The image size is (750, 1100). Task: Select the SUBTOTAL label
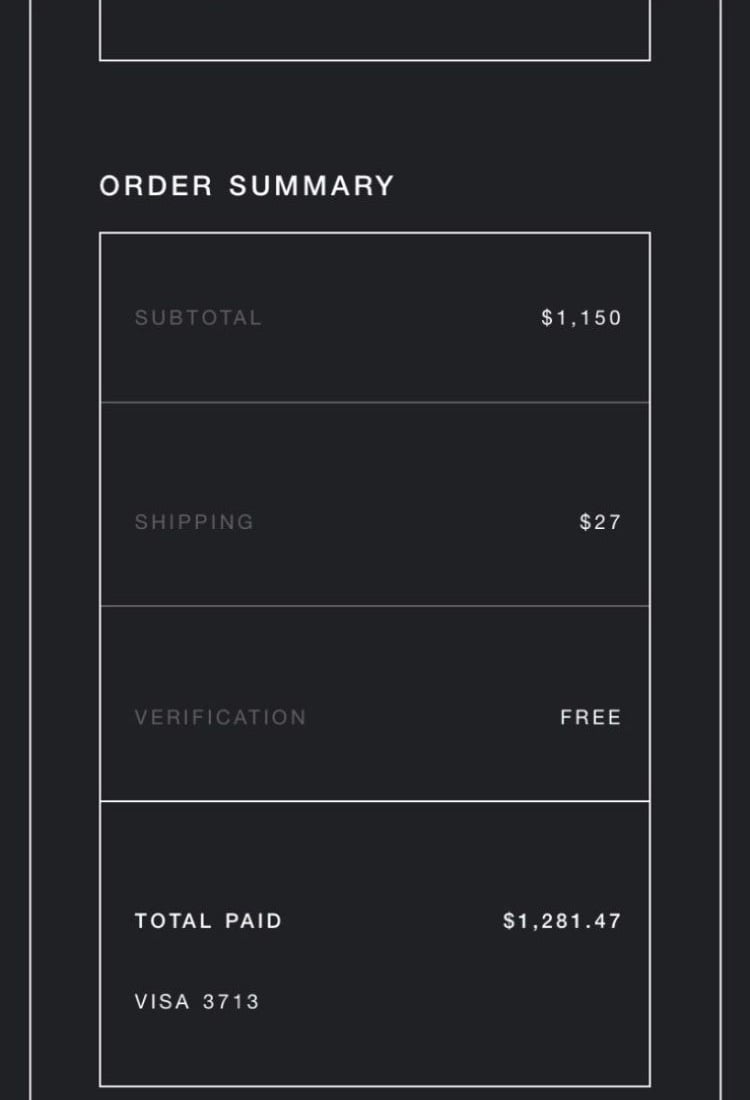[x=198, y=318]
